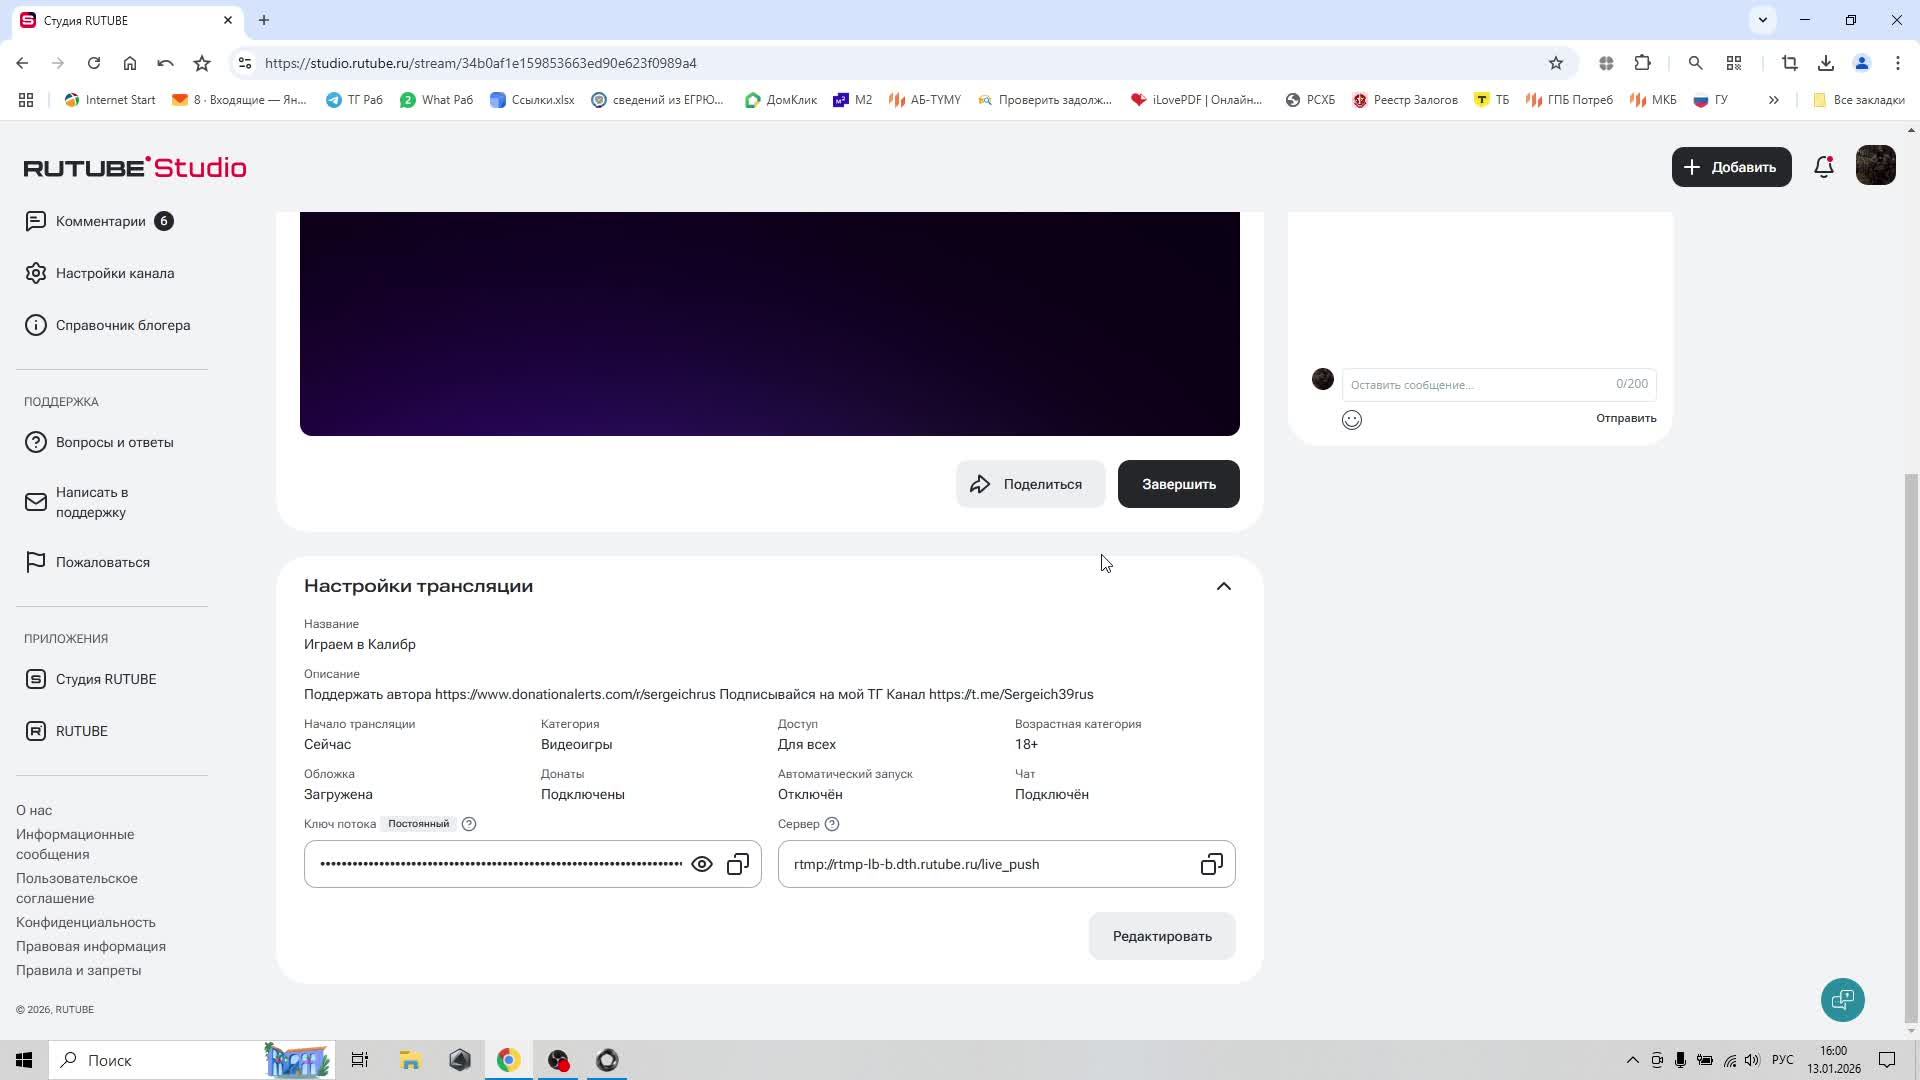1920x1080 pixels.
Task: Open the browser tab search dropdown
Action: [1762, 20]
